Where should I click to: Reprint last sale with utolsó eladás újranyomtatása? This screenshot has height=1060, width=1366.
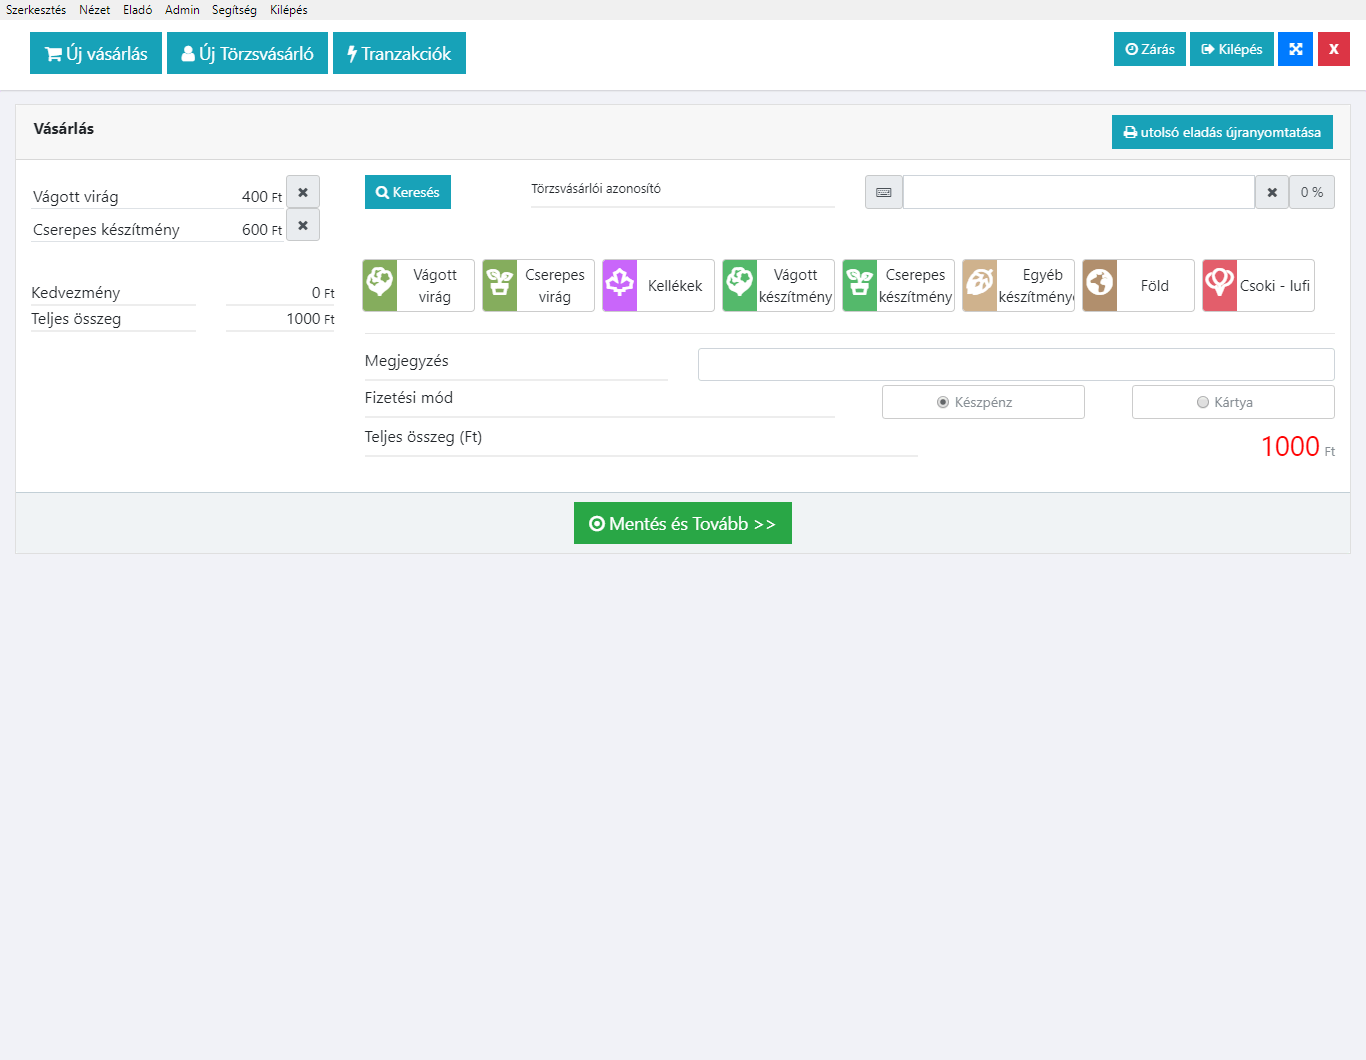[x=1222, y=132]
